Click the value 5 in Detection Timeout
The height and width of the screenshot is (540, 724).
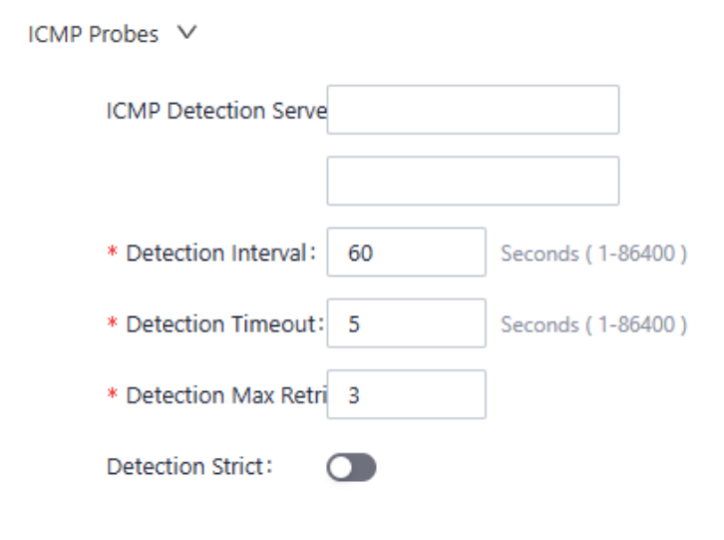tap(355, 325)
